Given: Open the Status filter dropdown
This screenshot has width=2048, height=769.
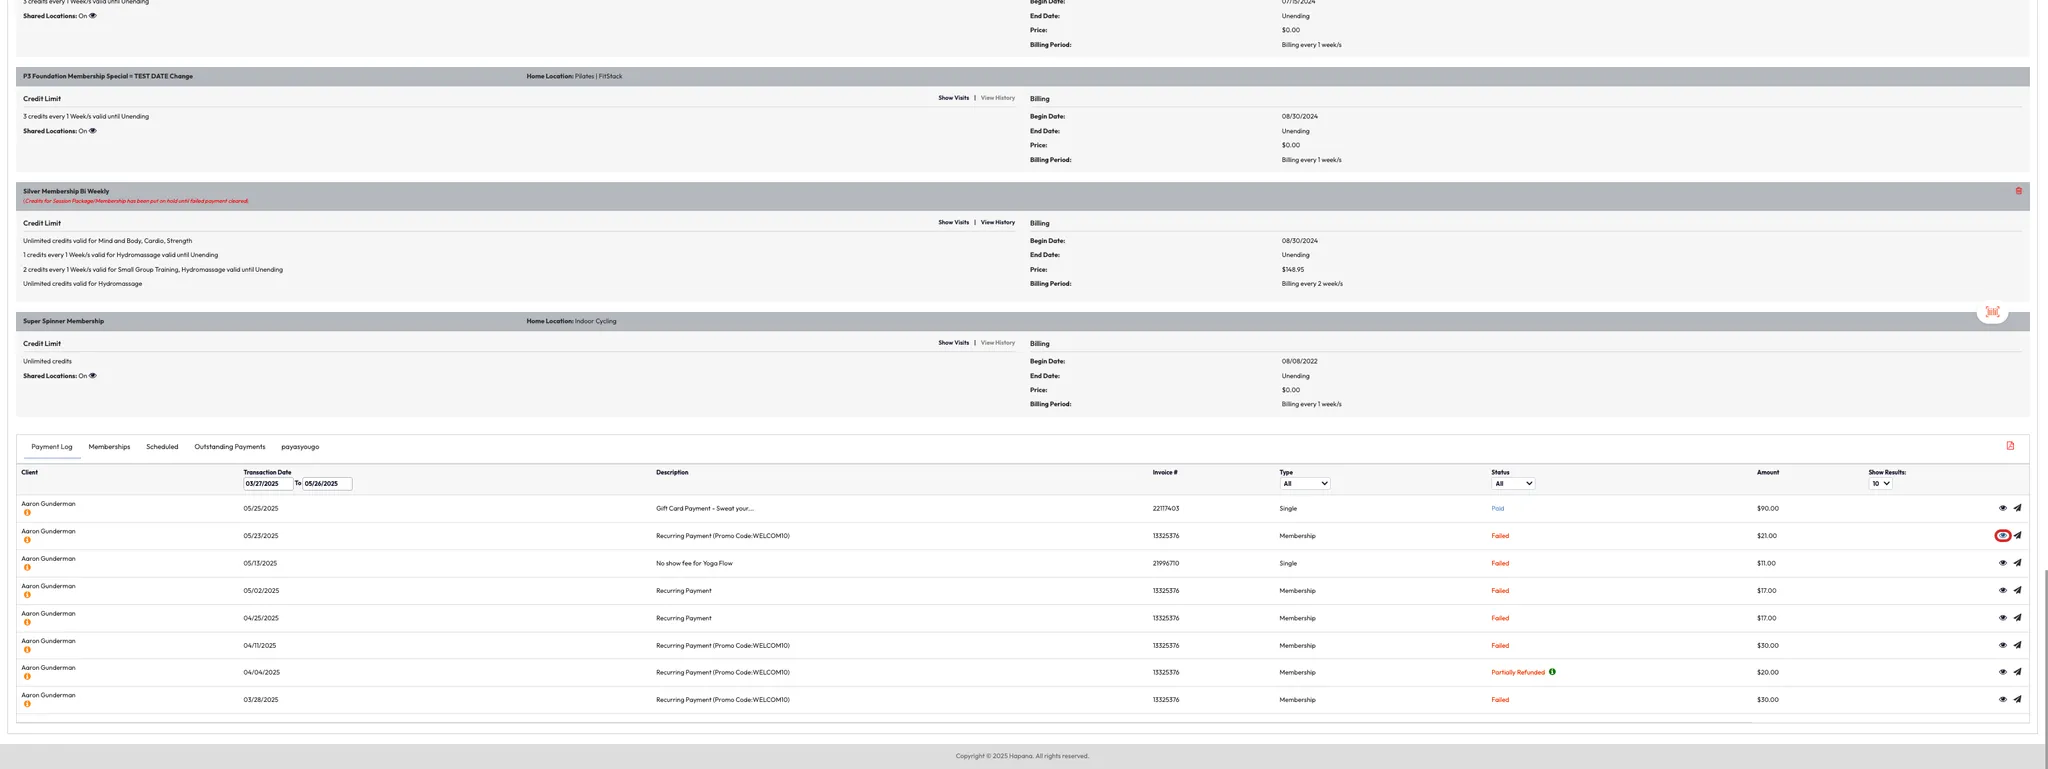Looking at the screenshot, I should coord(1512,484).
